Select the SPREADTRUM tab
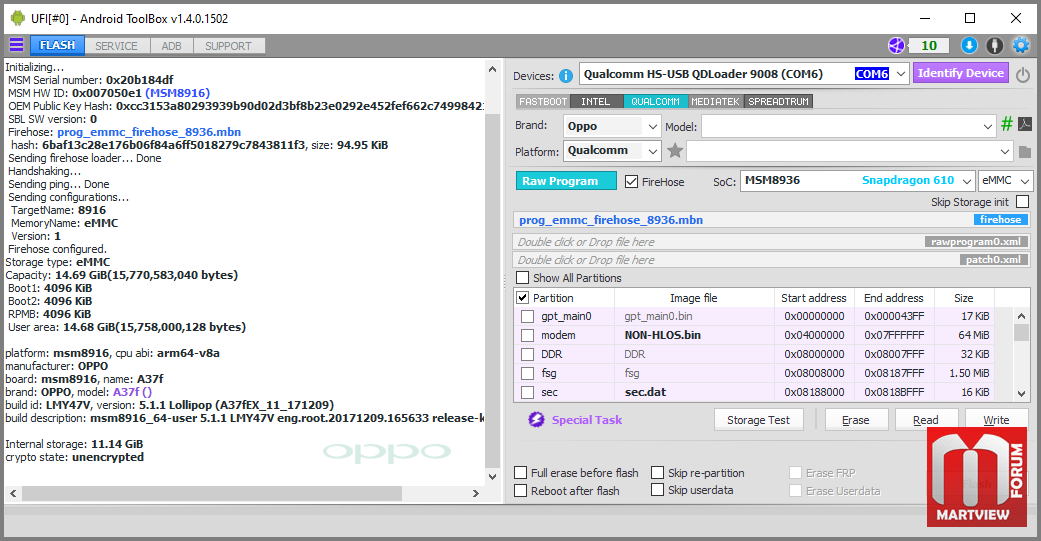 click(779, 102)
